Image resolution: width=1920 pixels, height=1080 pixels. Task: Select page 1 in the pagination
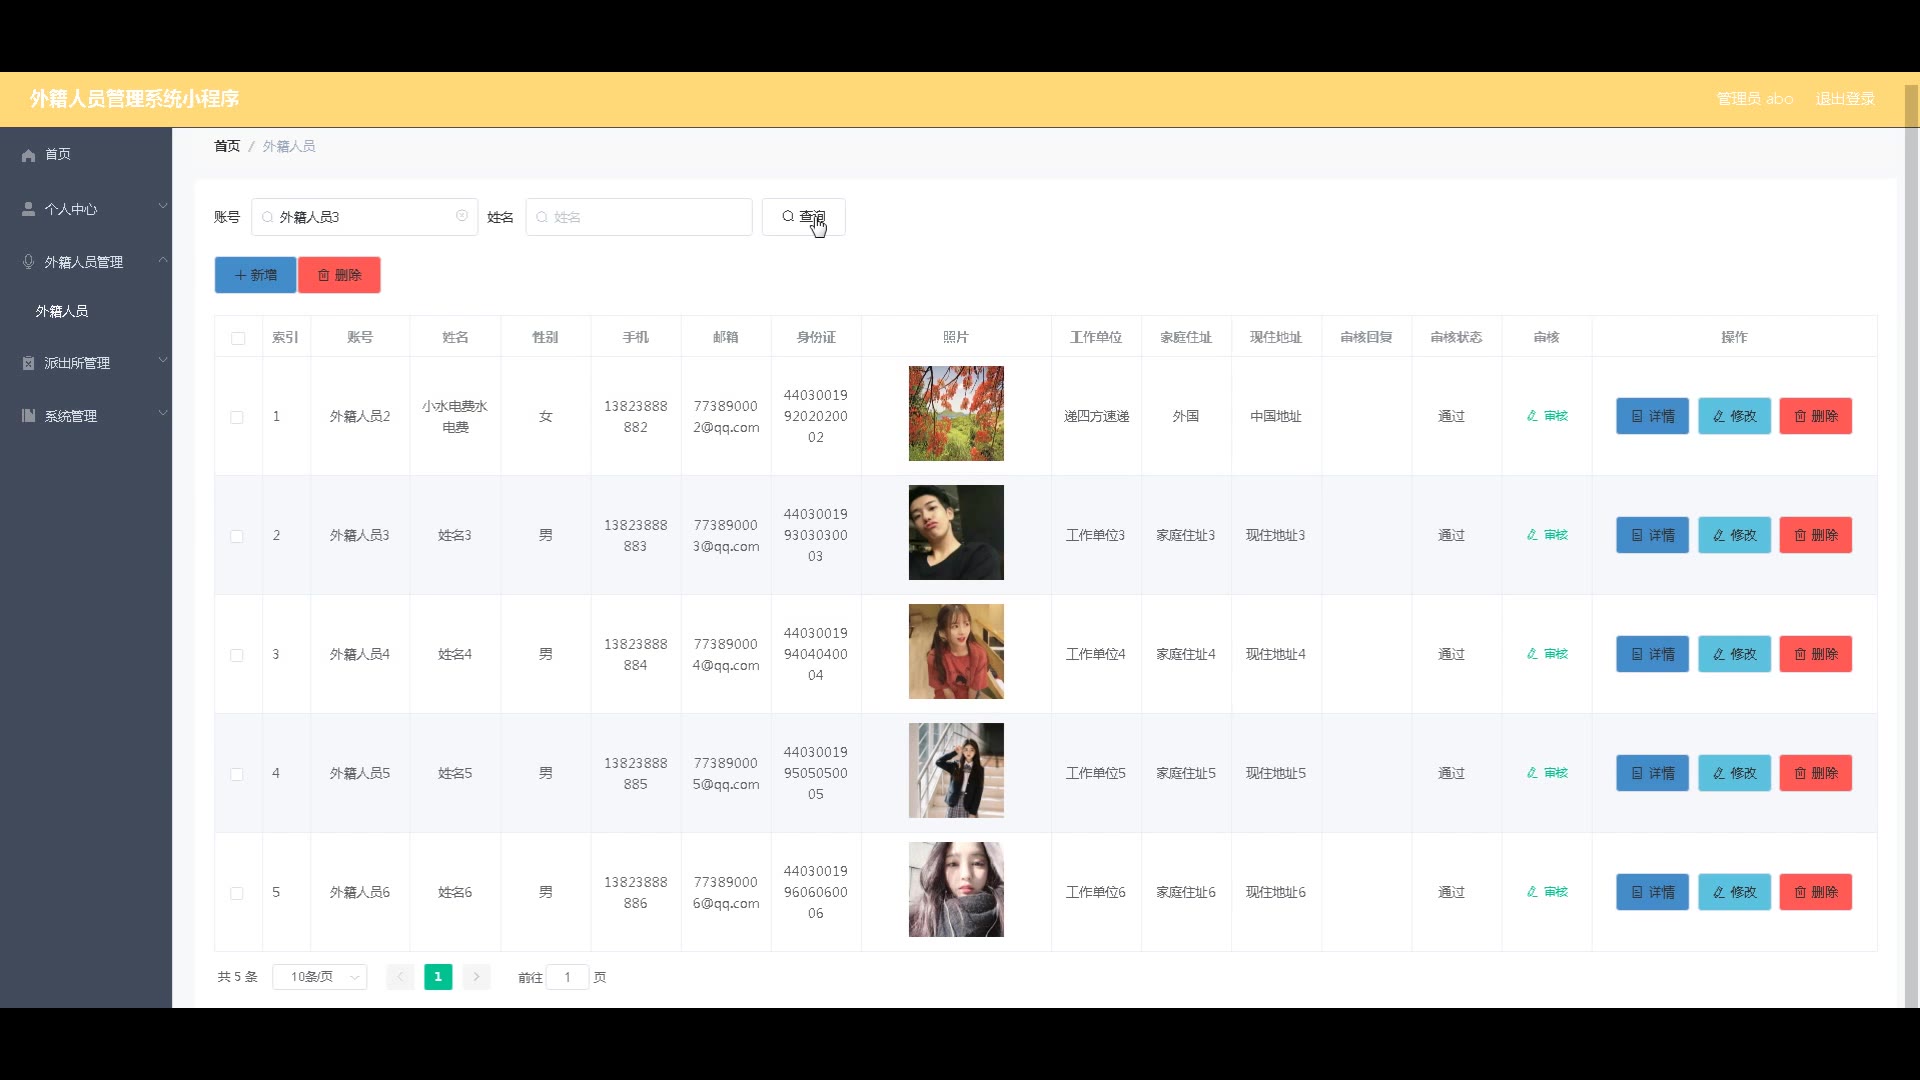pyautogui.click(x=438, y=977)
